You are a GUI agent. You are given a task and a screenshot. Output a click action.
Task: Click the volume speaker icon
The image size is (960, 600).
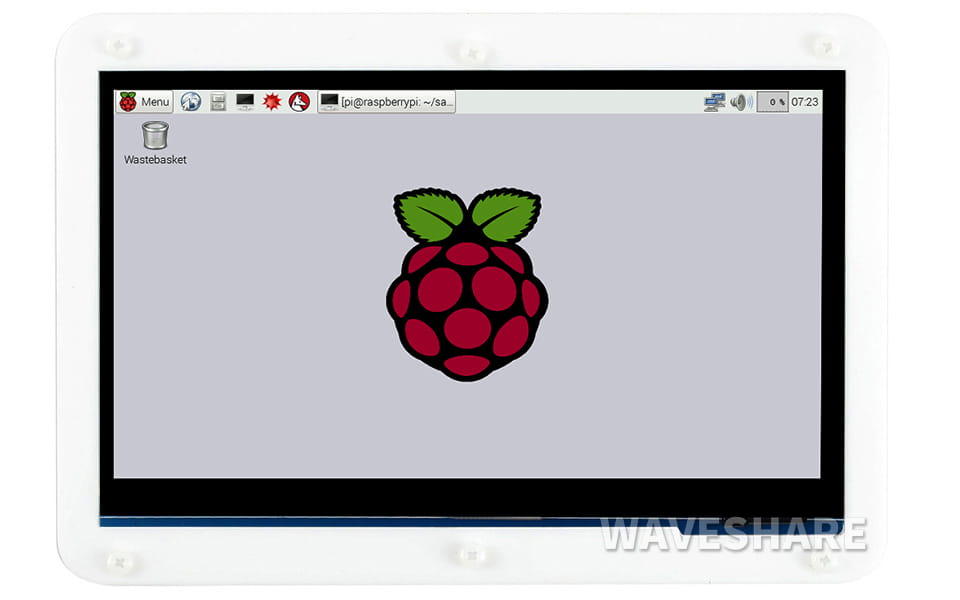740,102
